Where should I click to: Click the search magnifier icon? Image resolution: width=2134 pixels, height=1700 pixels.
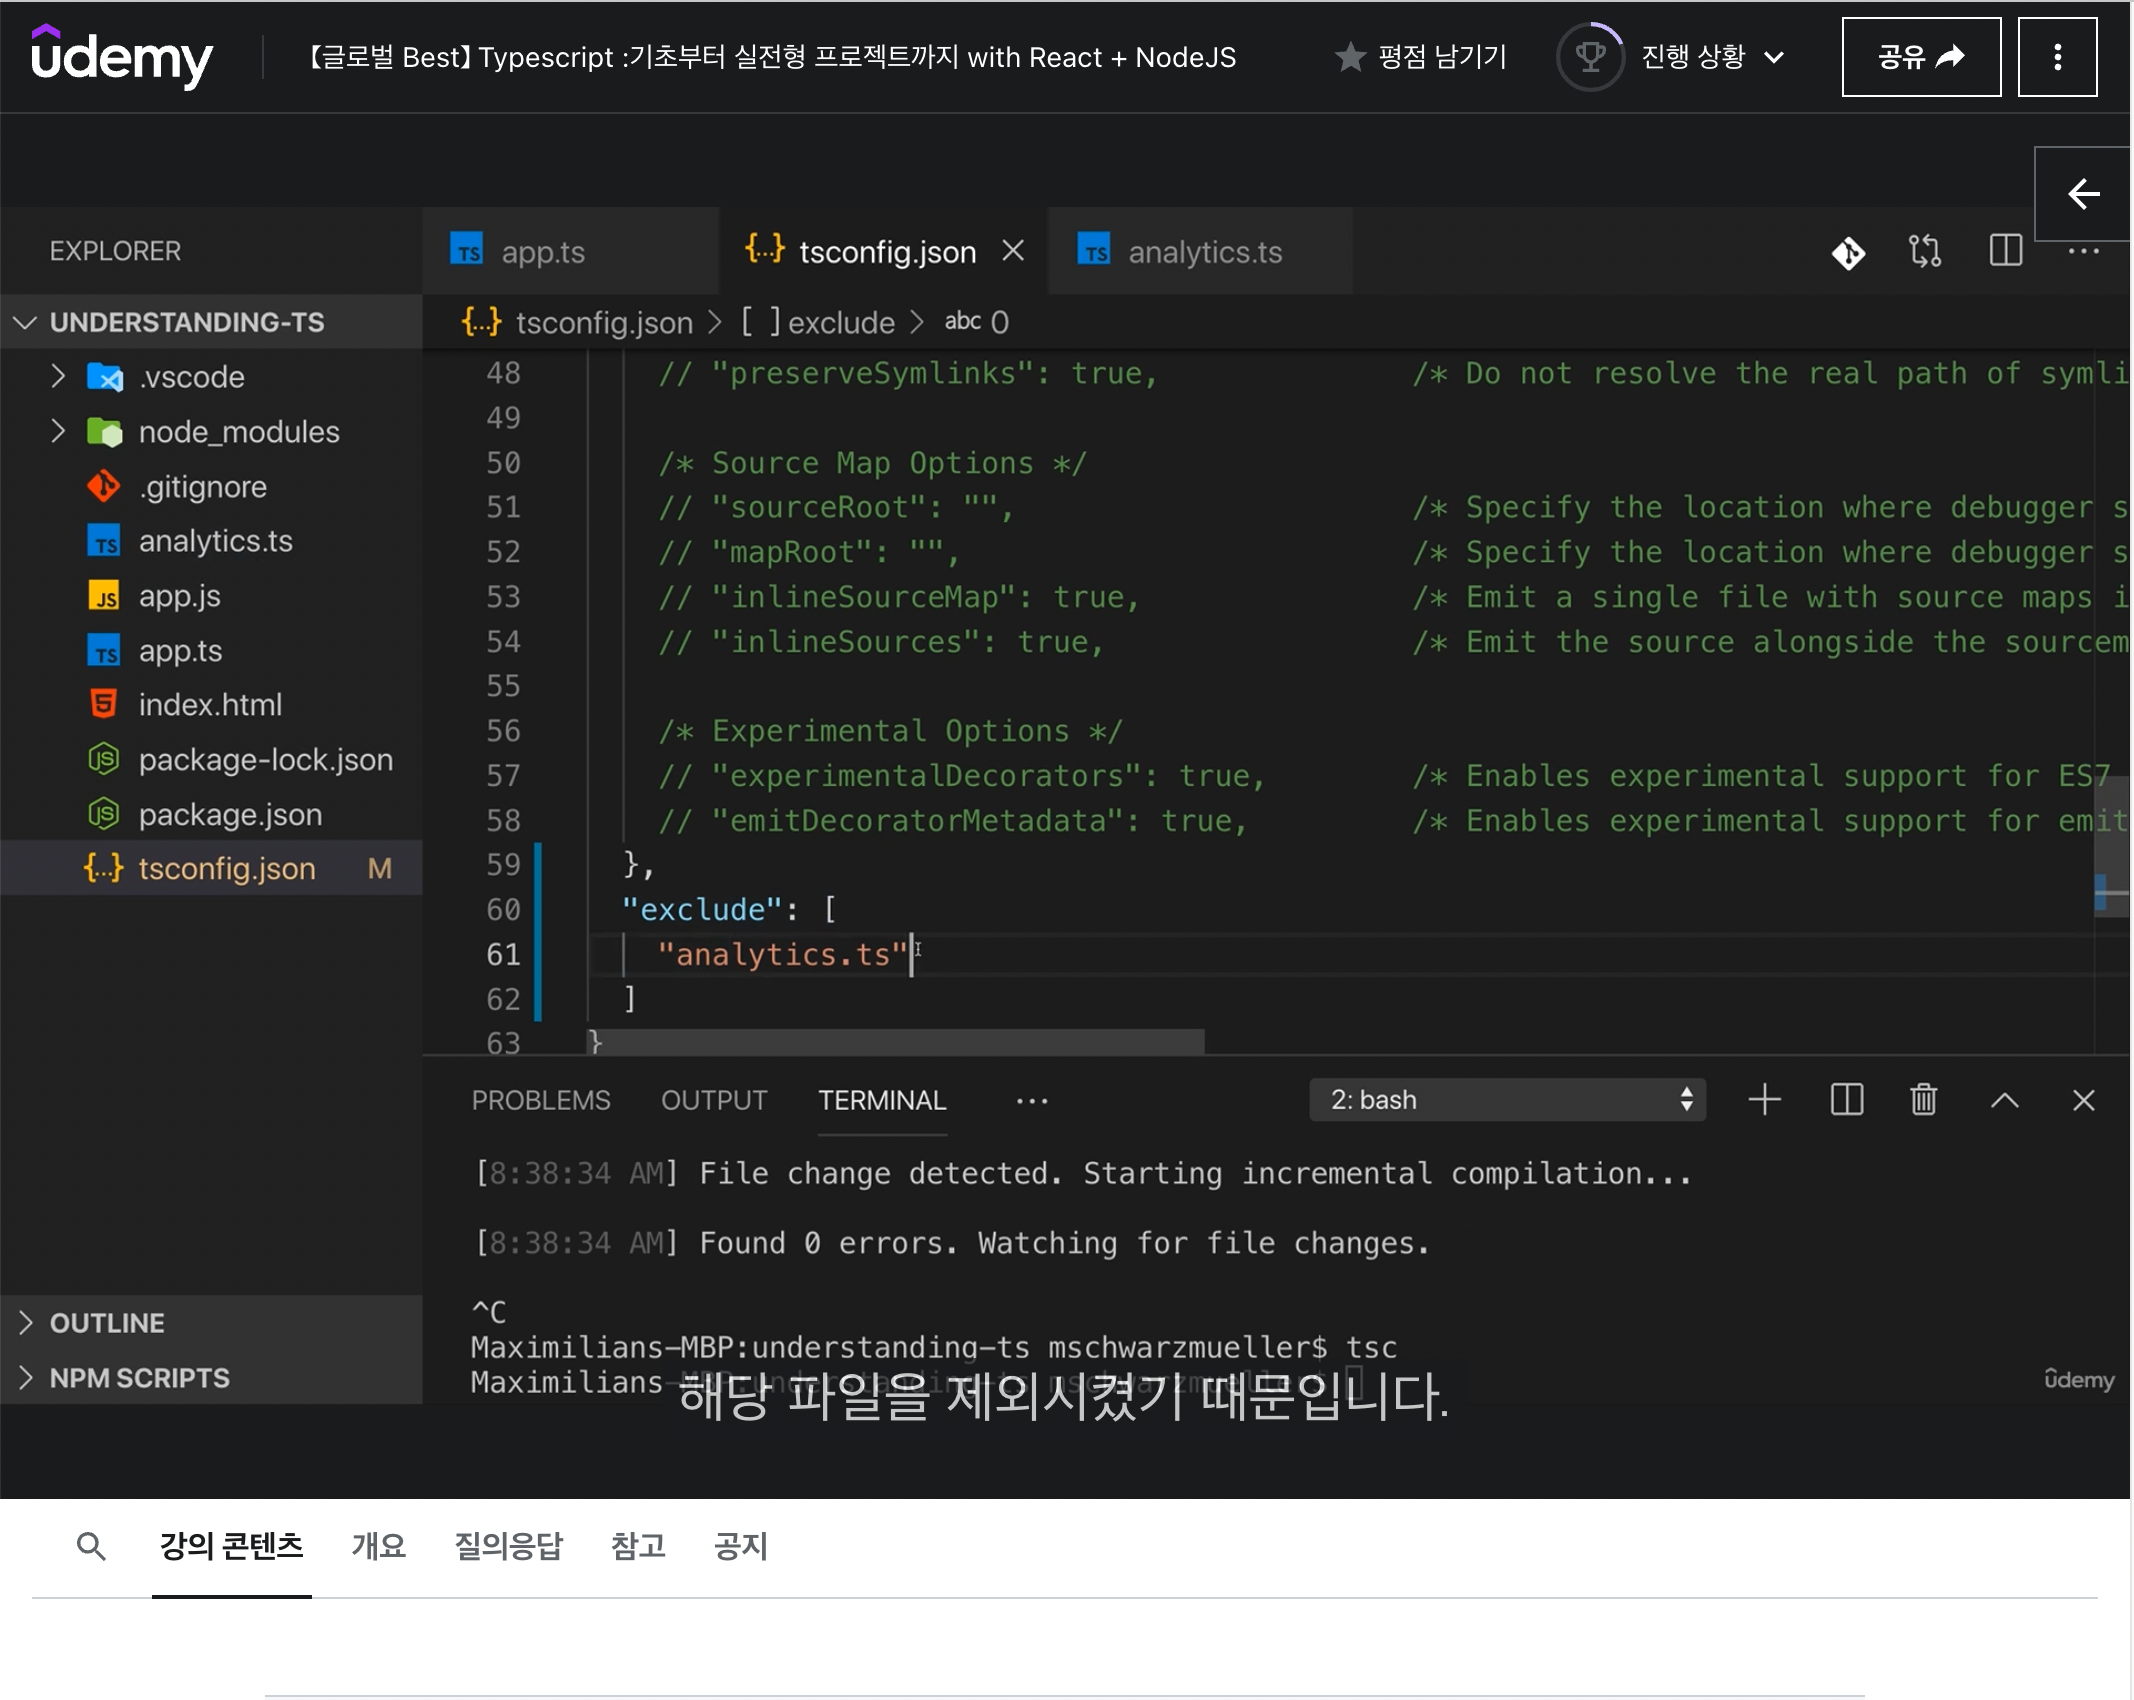point(90,1546)
